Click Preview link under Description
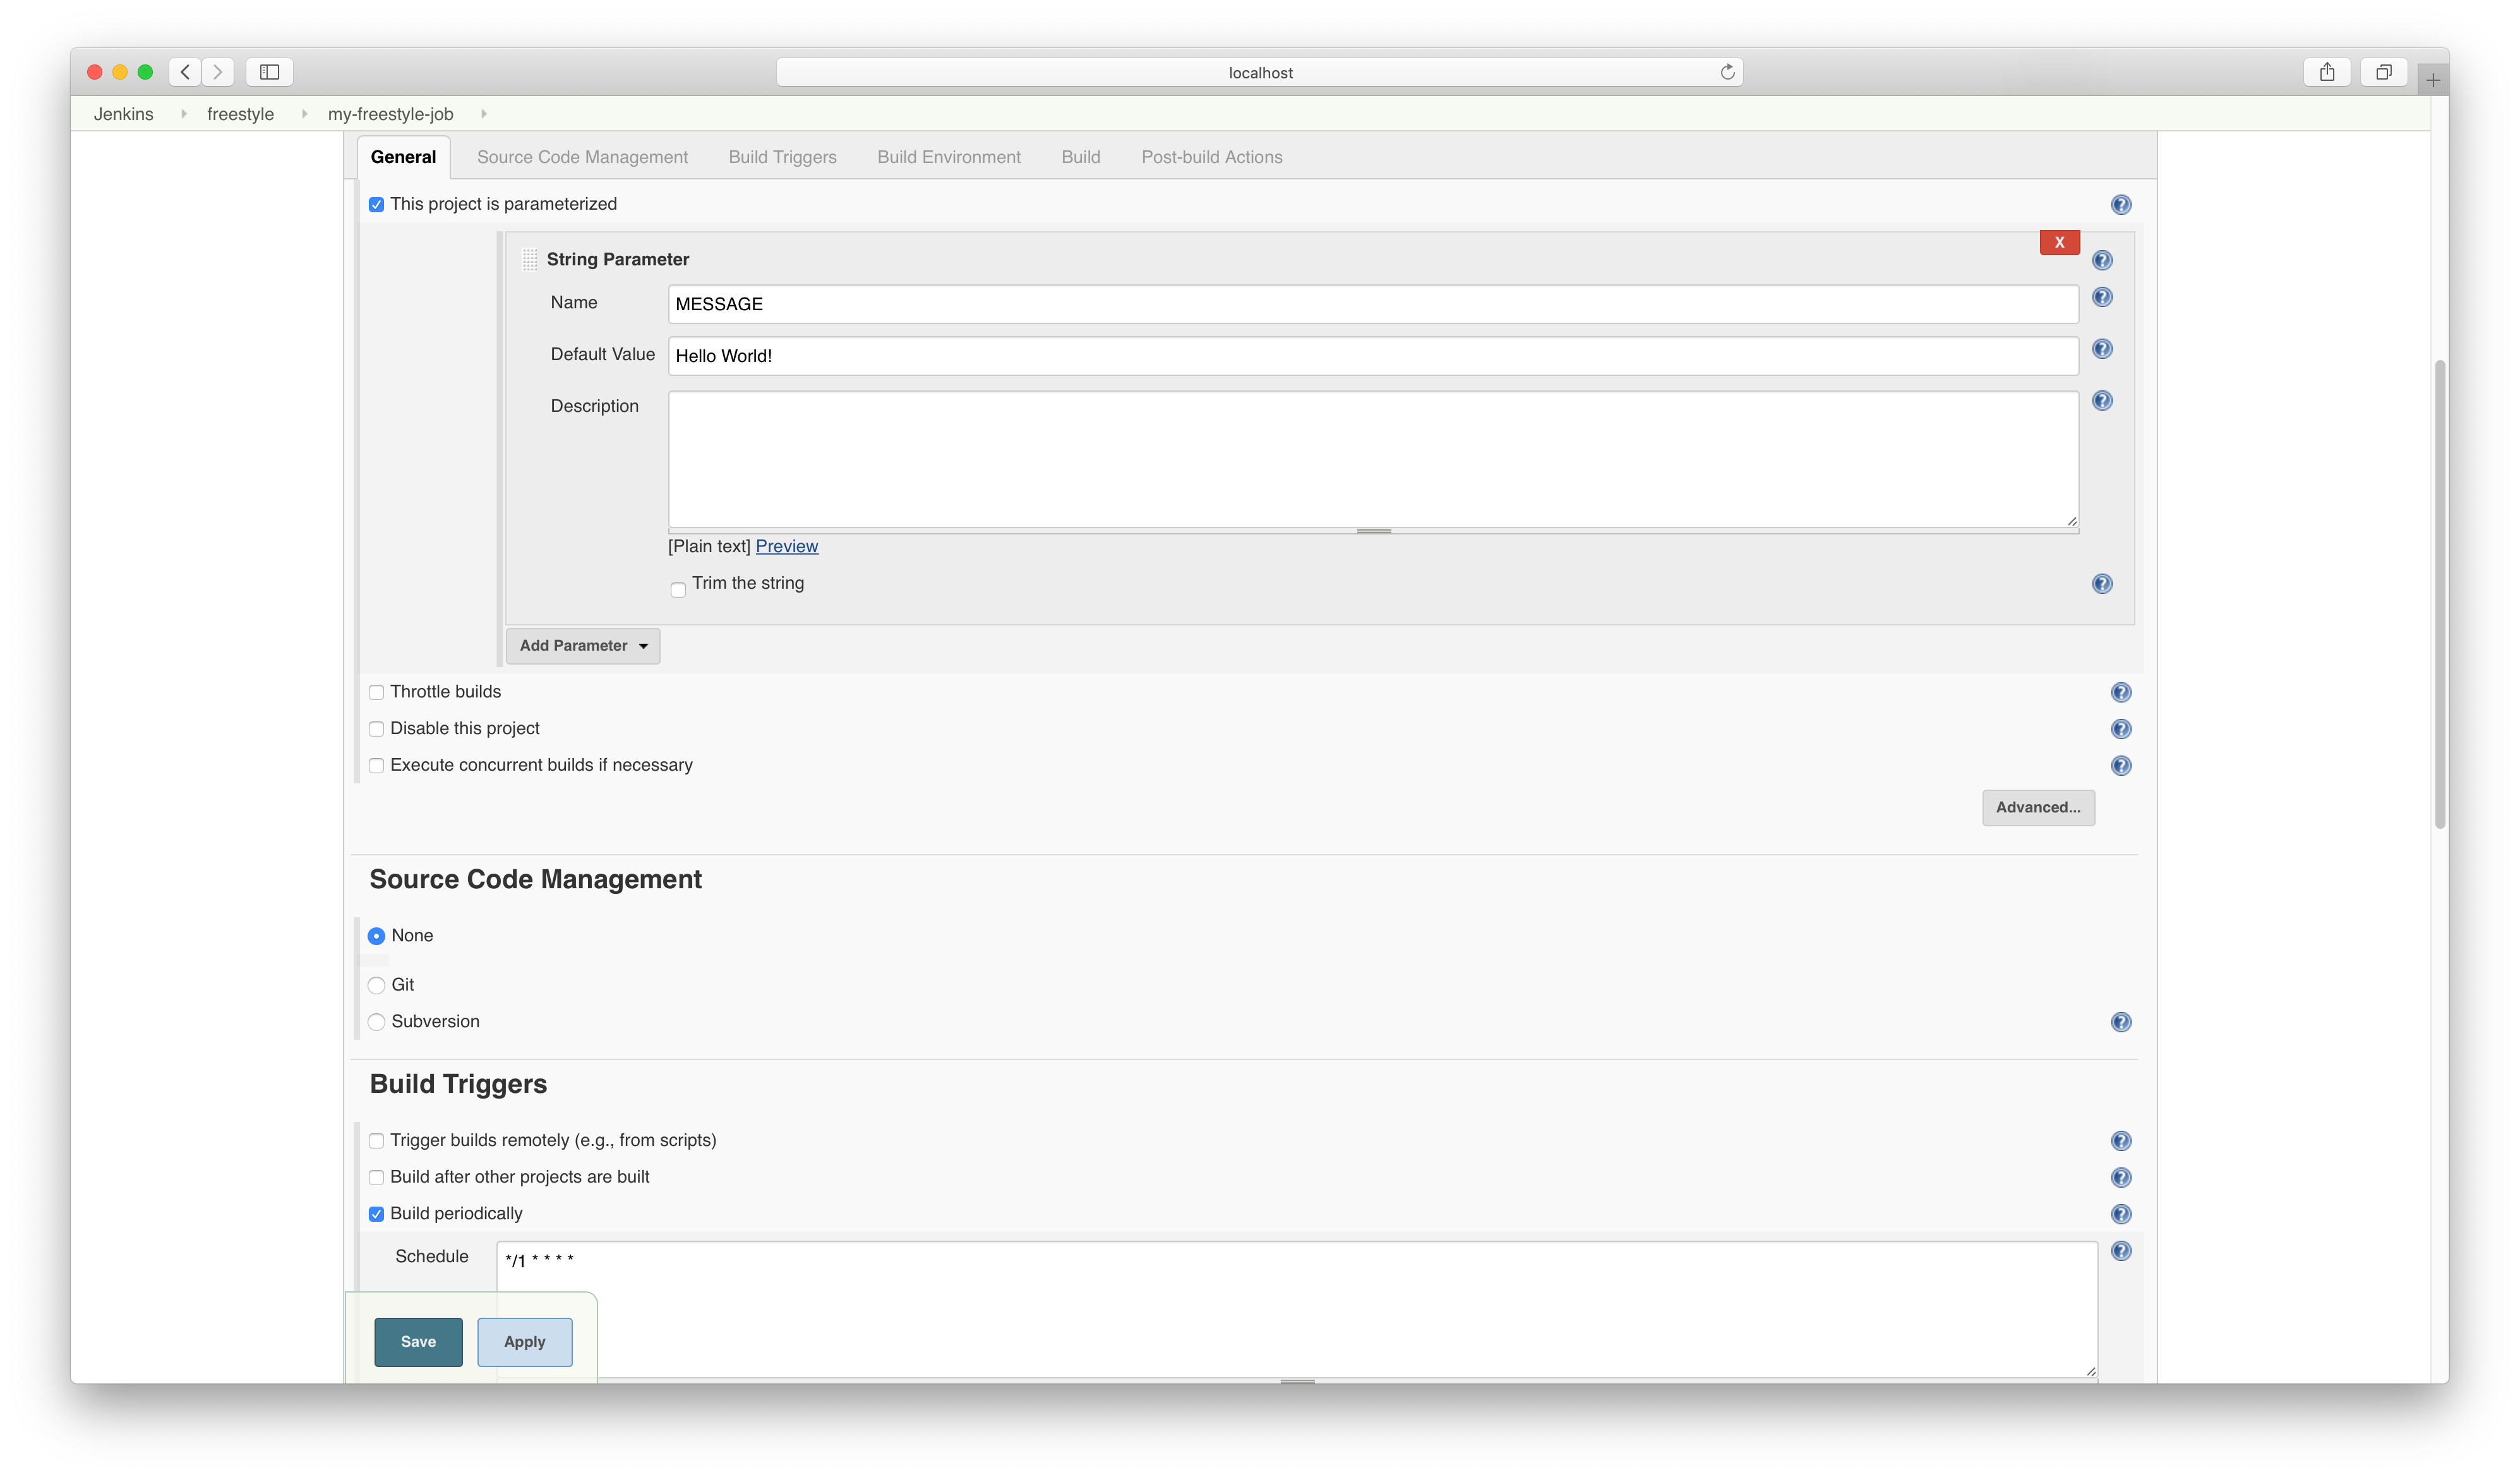 [786, 546]
